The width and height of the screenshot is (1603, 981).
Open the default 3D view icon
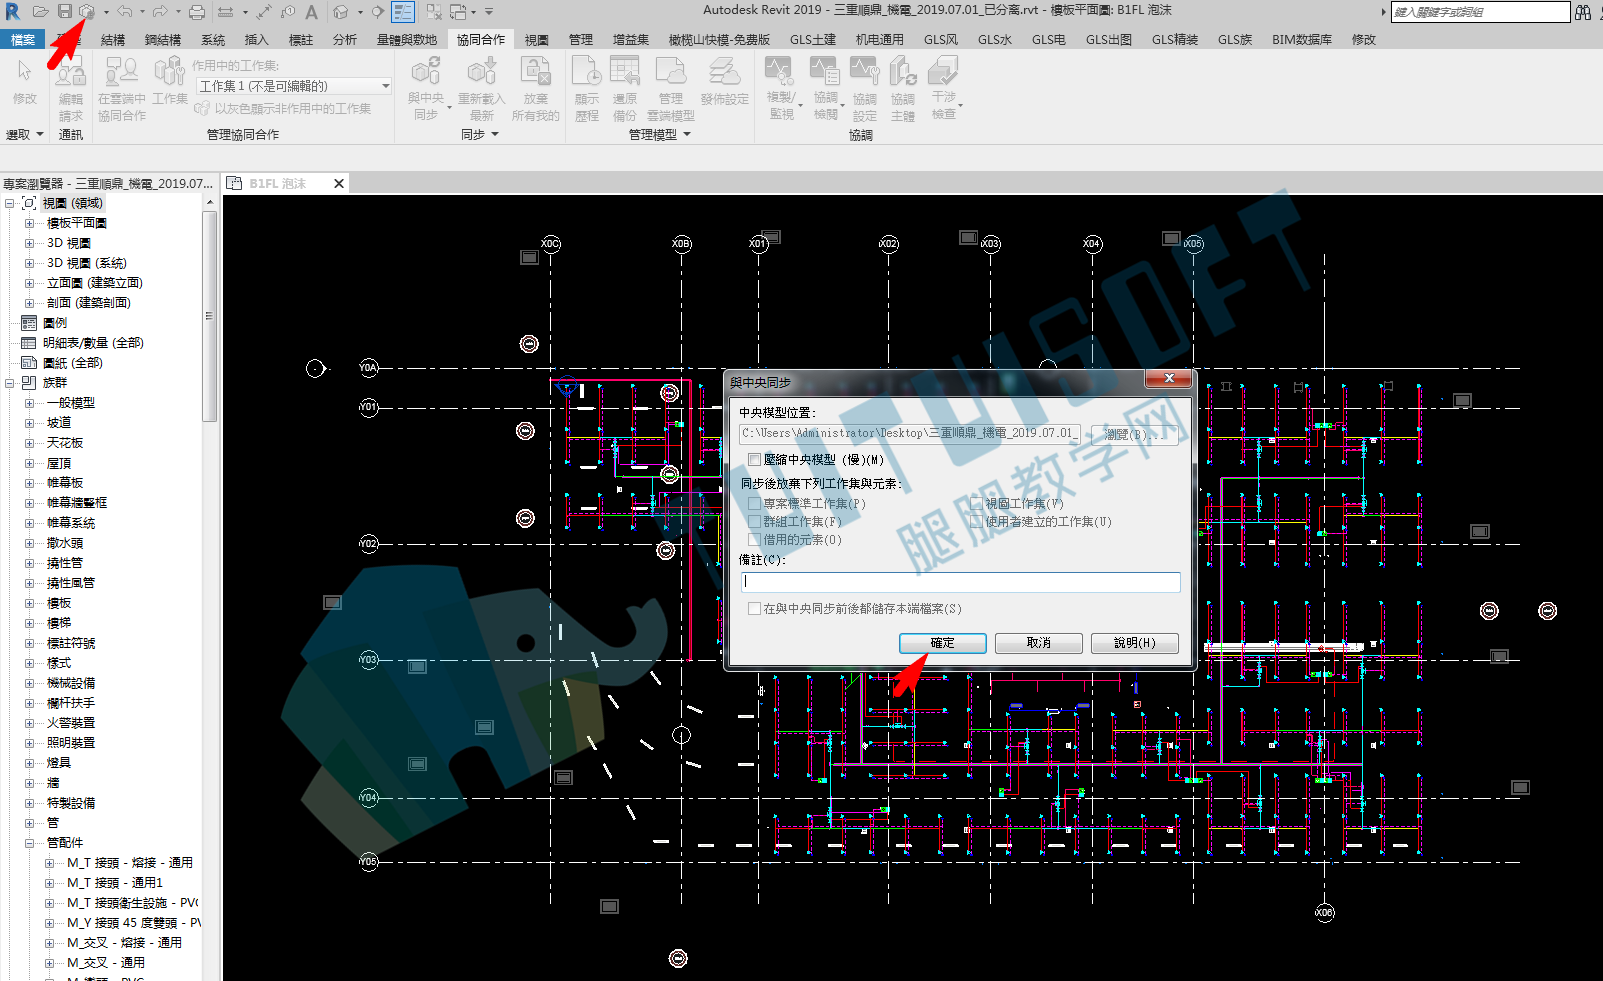pos(341,12)
